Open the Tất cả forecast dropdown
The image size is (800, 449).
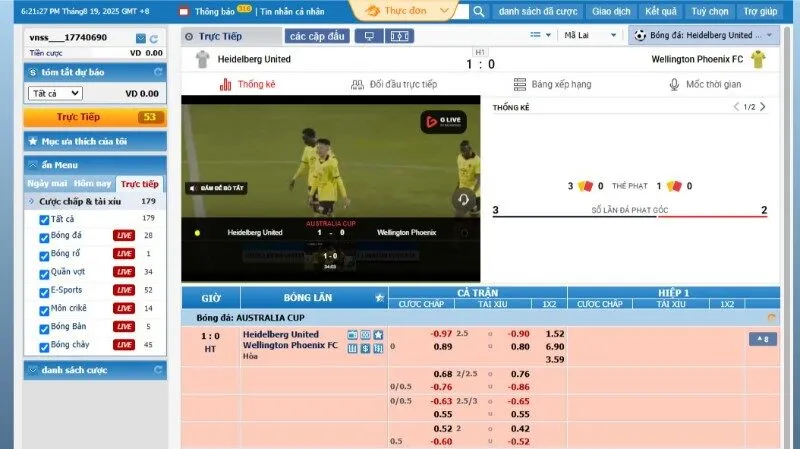[55, 93]
